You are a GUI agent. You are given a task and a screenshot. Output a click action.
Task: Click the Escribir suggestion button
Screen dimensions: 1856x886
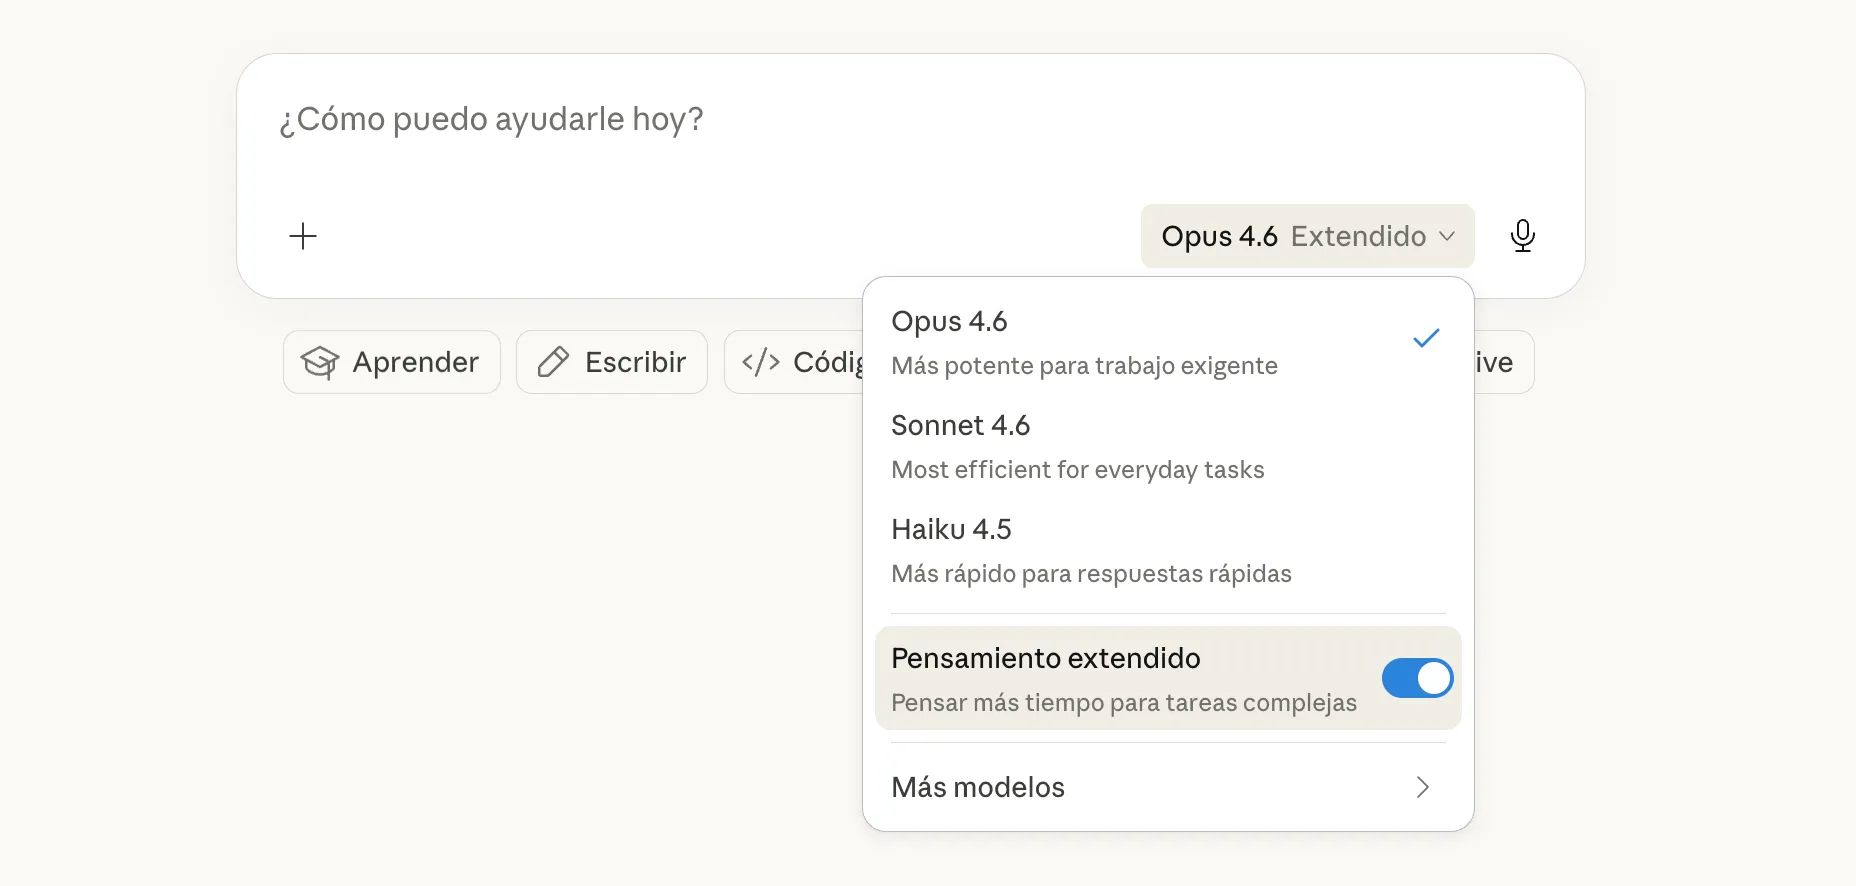coord(612,362)
